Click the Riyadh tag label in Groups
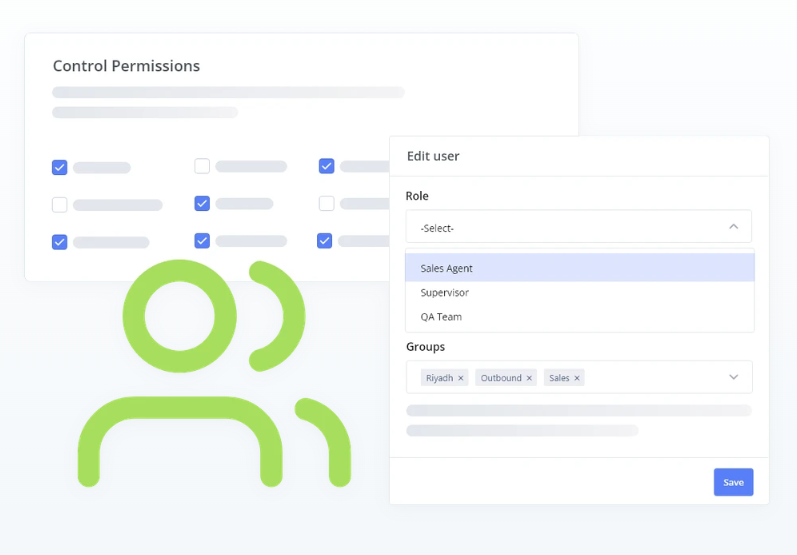 439,378
